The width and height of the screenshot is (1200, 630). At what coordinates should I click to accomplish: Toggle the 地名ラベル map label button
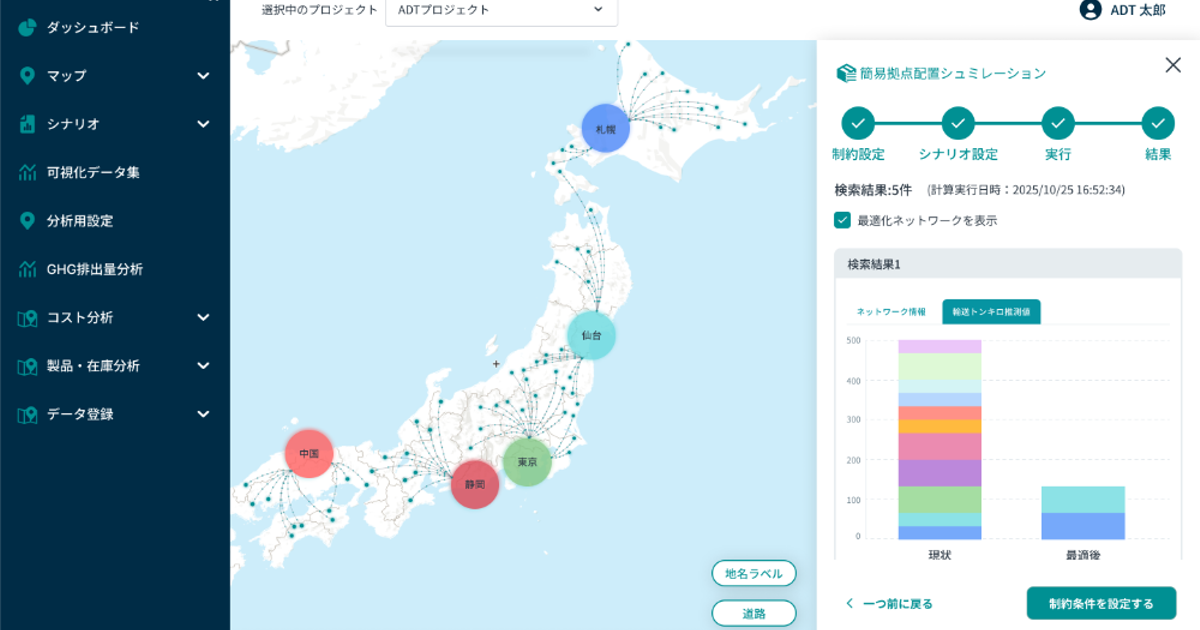click(x=754, y=573)
